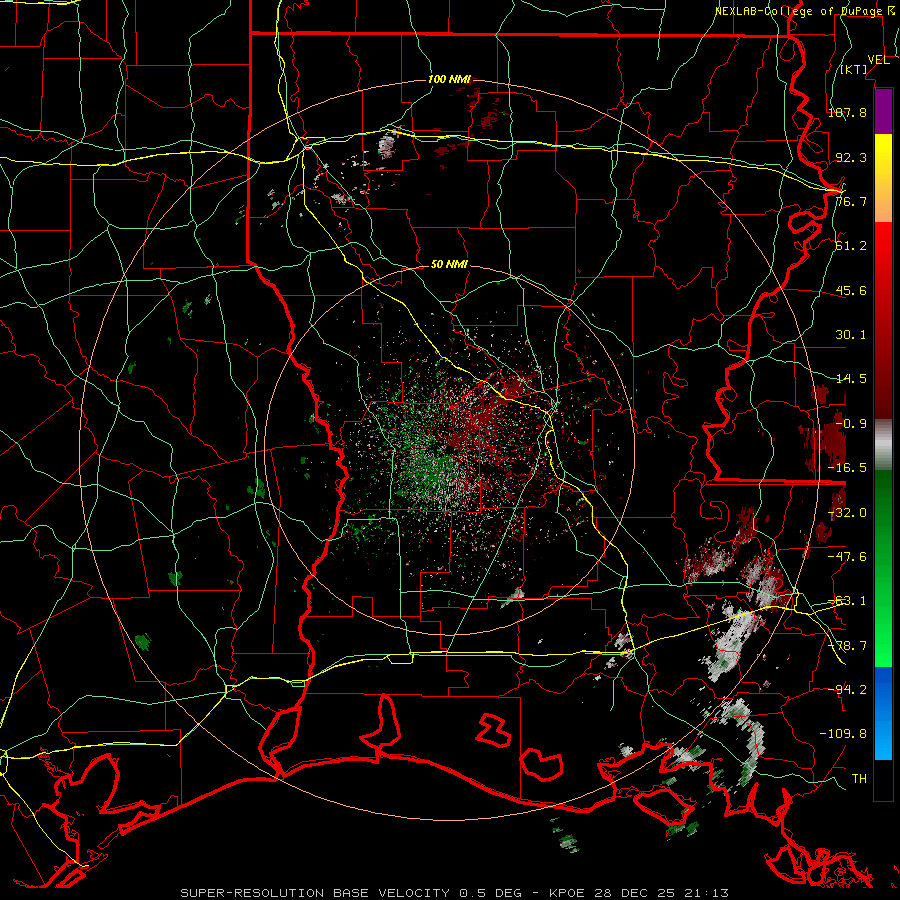Select the -0.9 velocity scale value
Image resolution: width=900 pixels, height=900 pixels.
pyautogui.click(x=851, y=424)
